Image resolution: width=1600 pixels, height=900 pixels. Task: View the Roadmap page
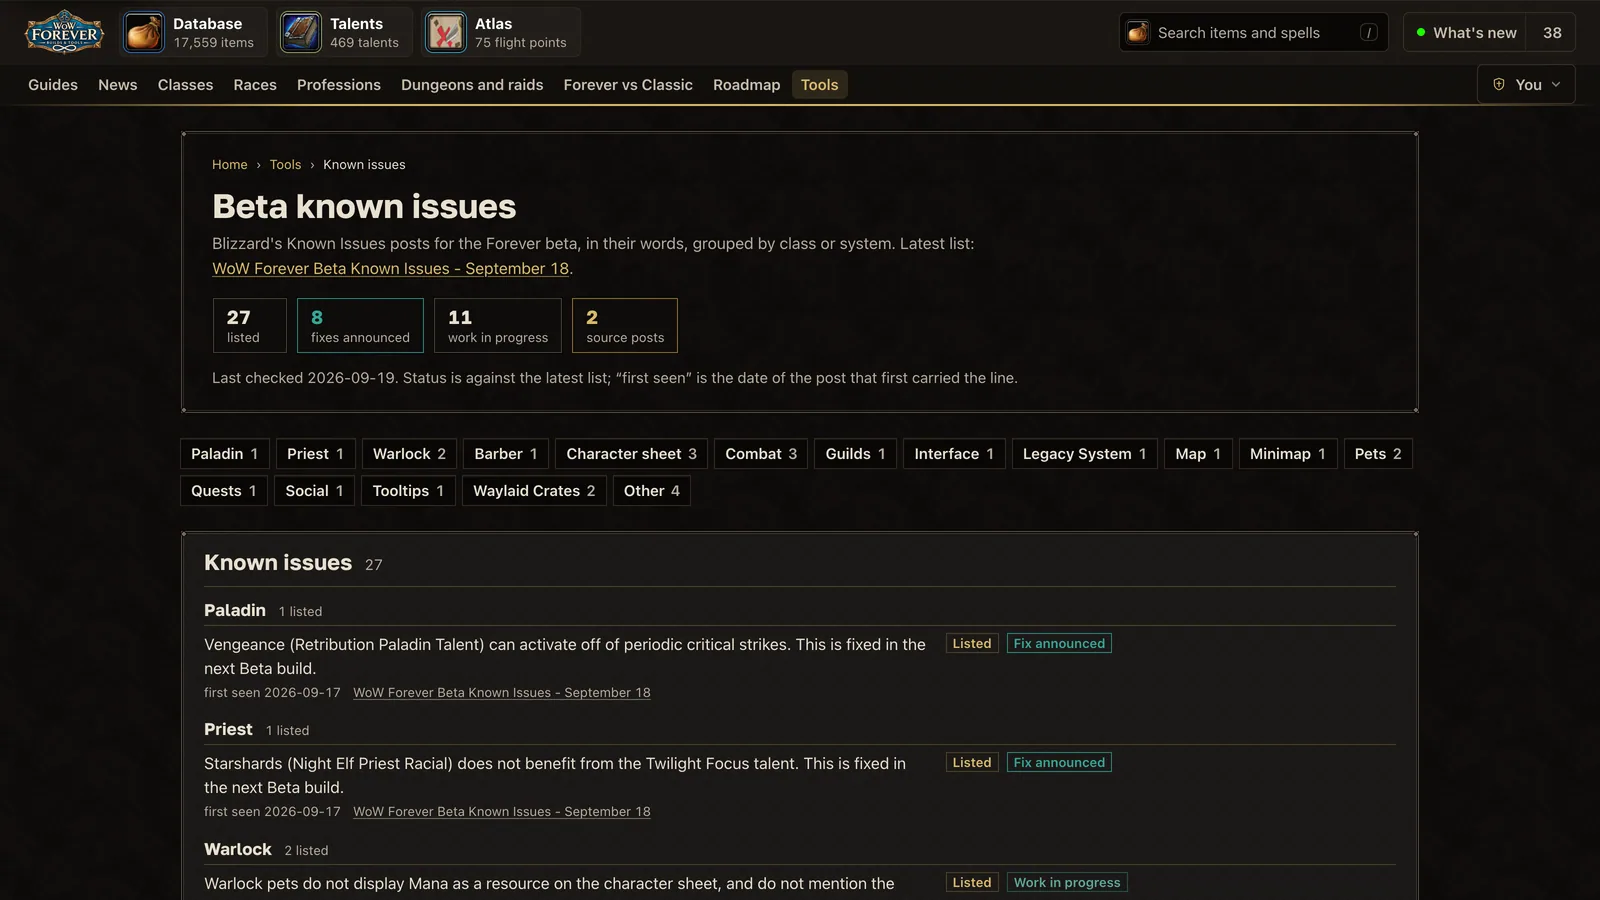pos(746,85)
